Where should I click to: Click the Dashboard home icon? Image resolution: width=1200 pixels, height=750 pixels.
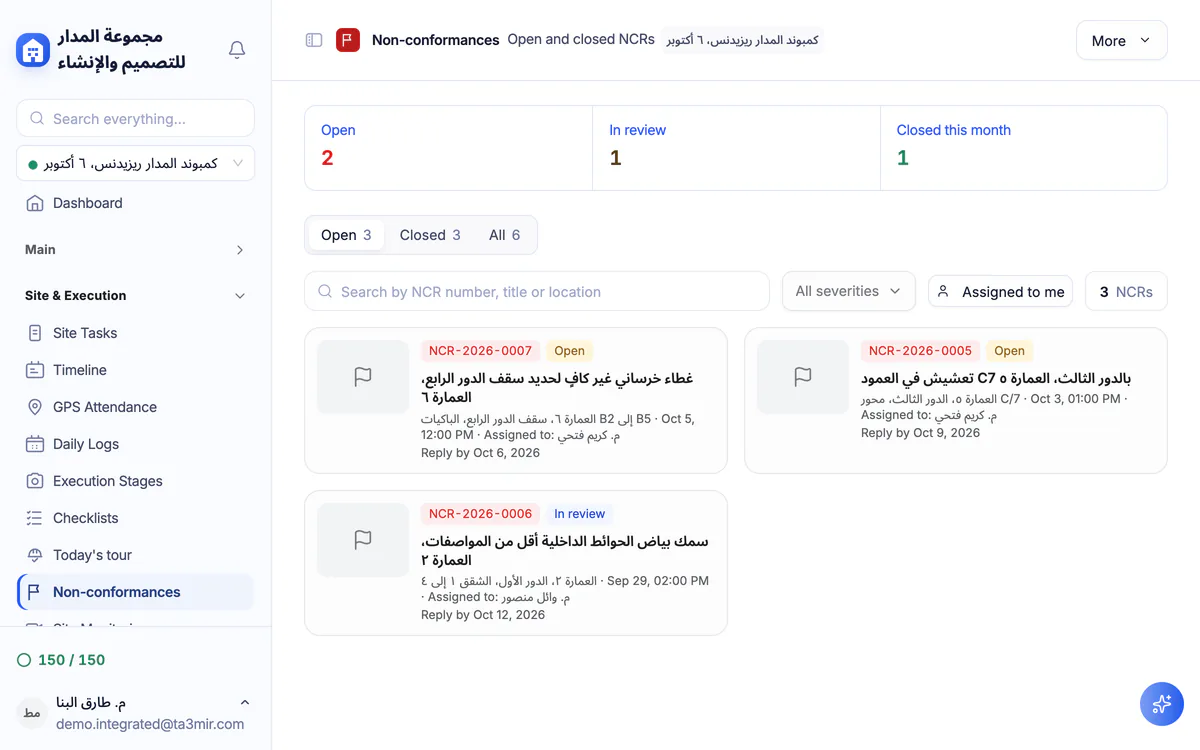(35, 203)
